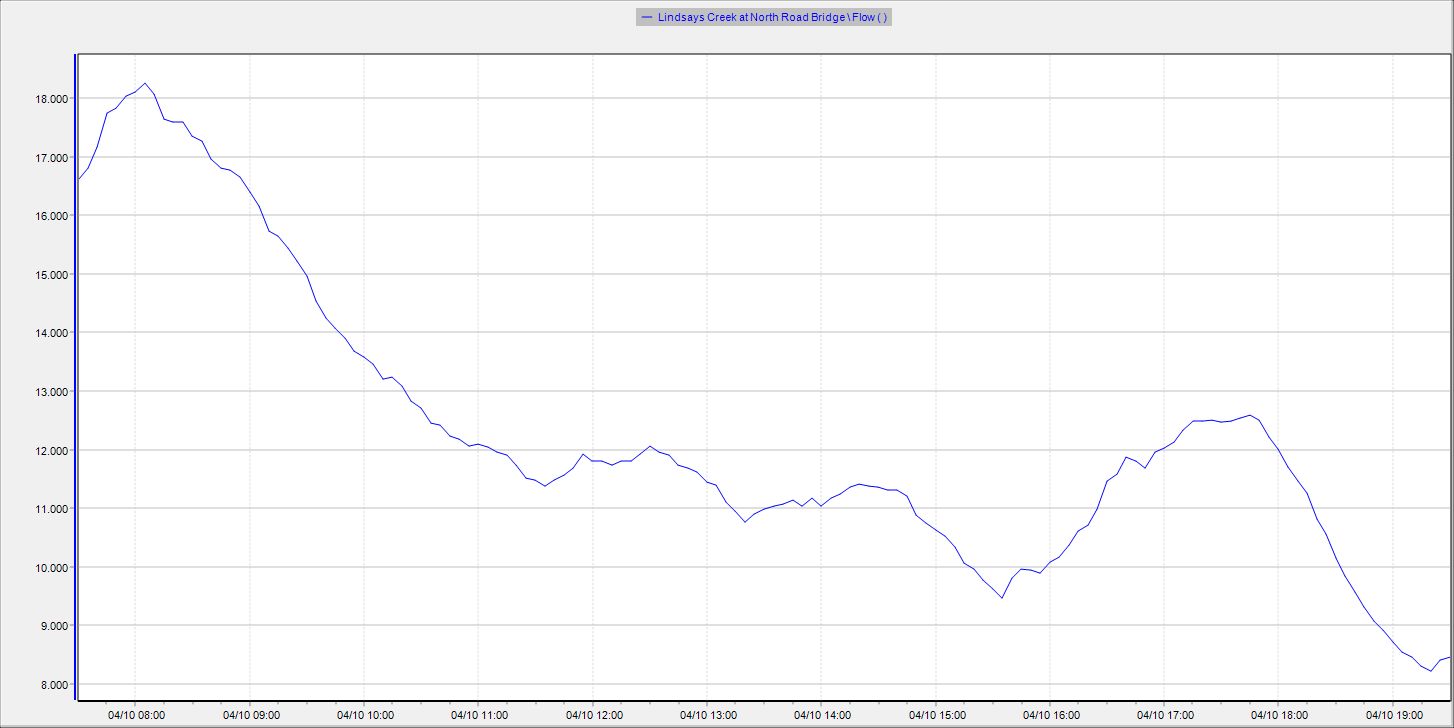This screenshot has width=1454, height=728.
Task: Select the 04/10 13:00 time axis label
Action: pos(707,715)
